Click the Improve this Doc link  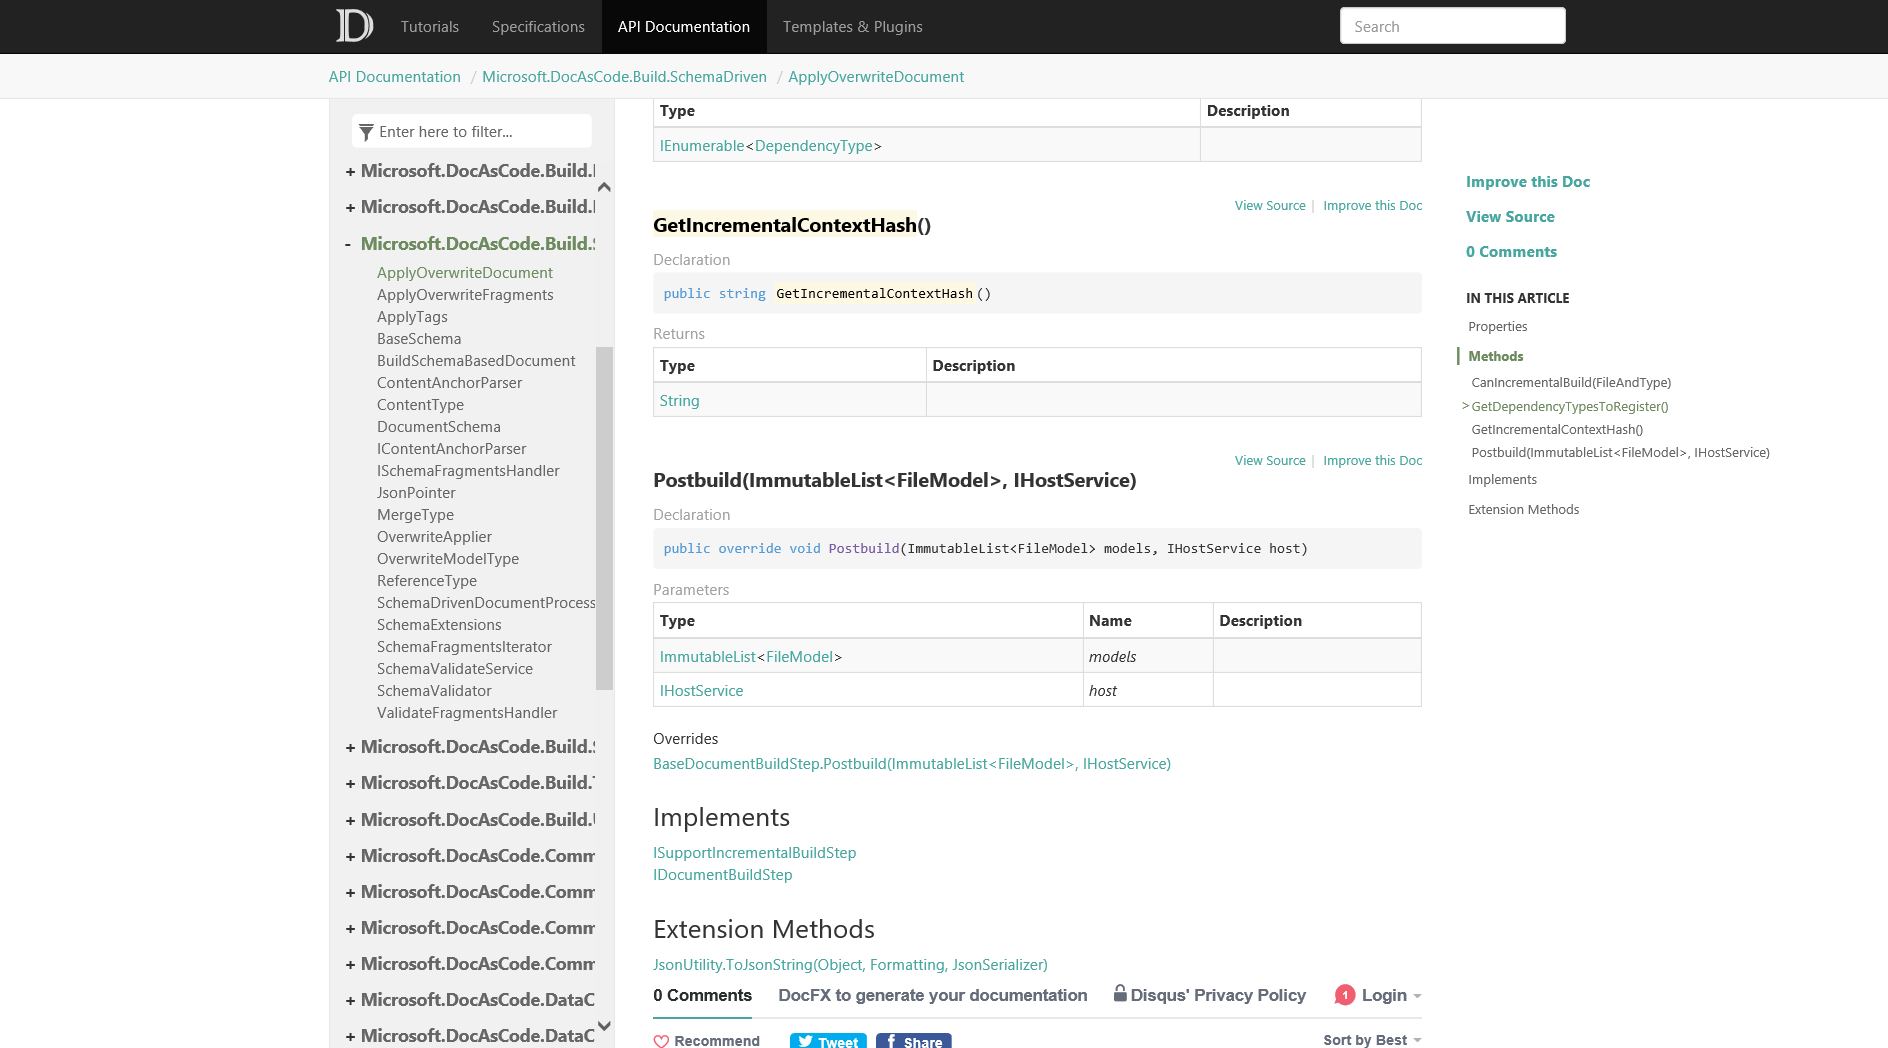(1528, 181)
